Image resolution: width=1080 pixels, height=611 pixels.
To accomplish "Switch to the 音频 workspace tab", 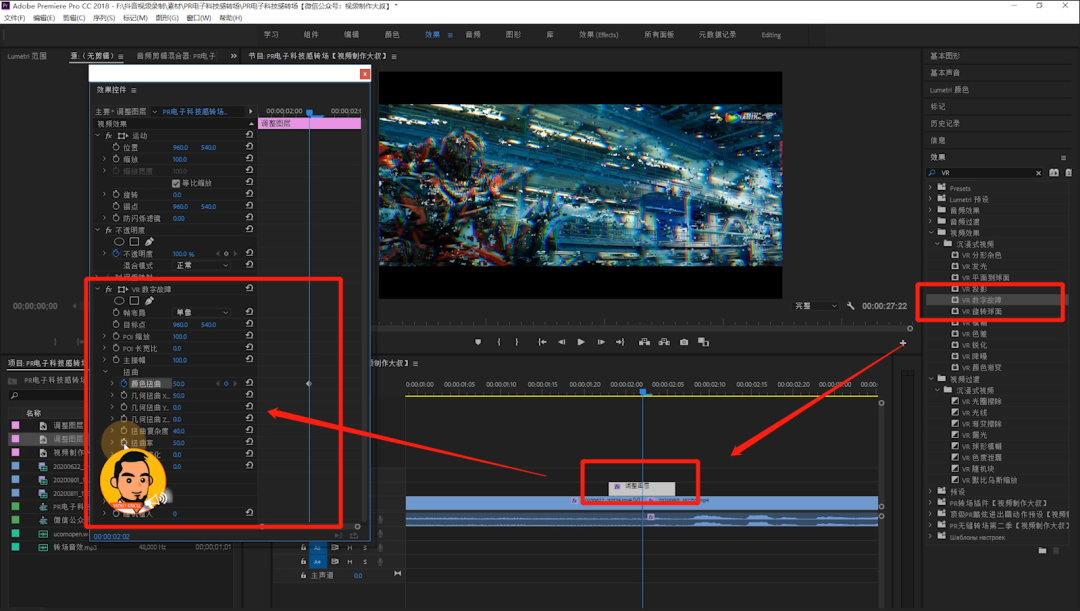I will [472, 34].
